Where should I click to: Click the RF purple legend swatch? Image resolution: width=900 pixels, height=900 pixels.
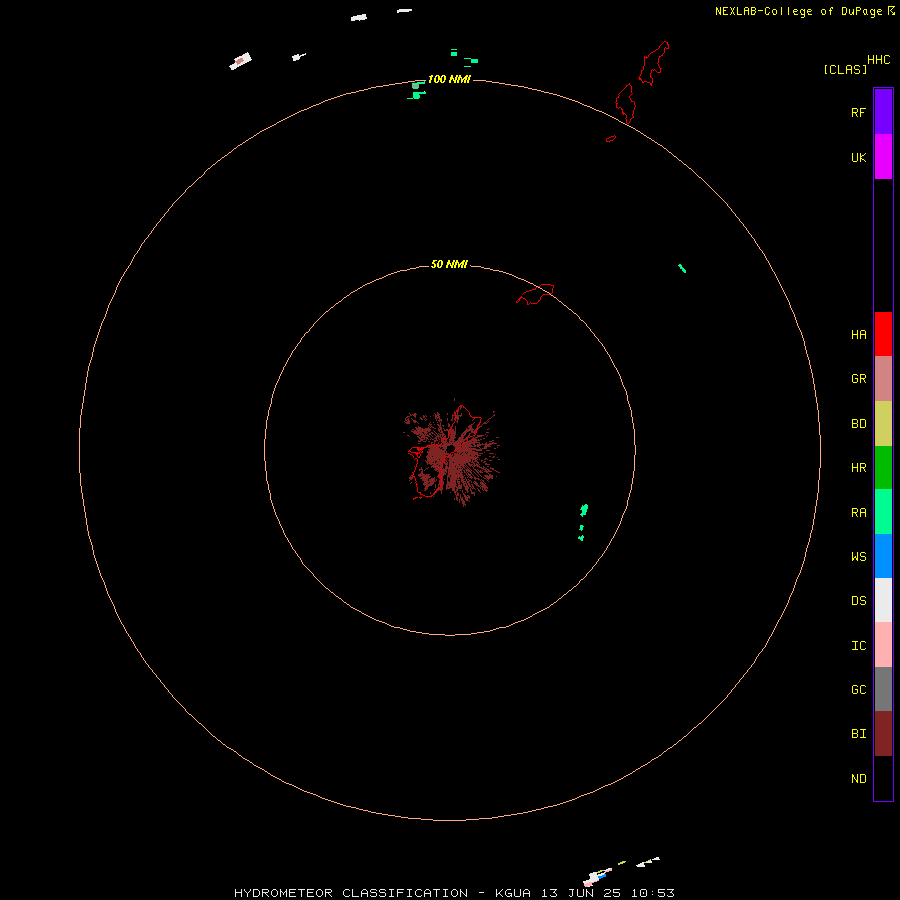pos(883,112)
